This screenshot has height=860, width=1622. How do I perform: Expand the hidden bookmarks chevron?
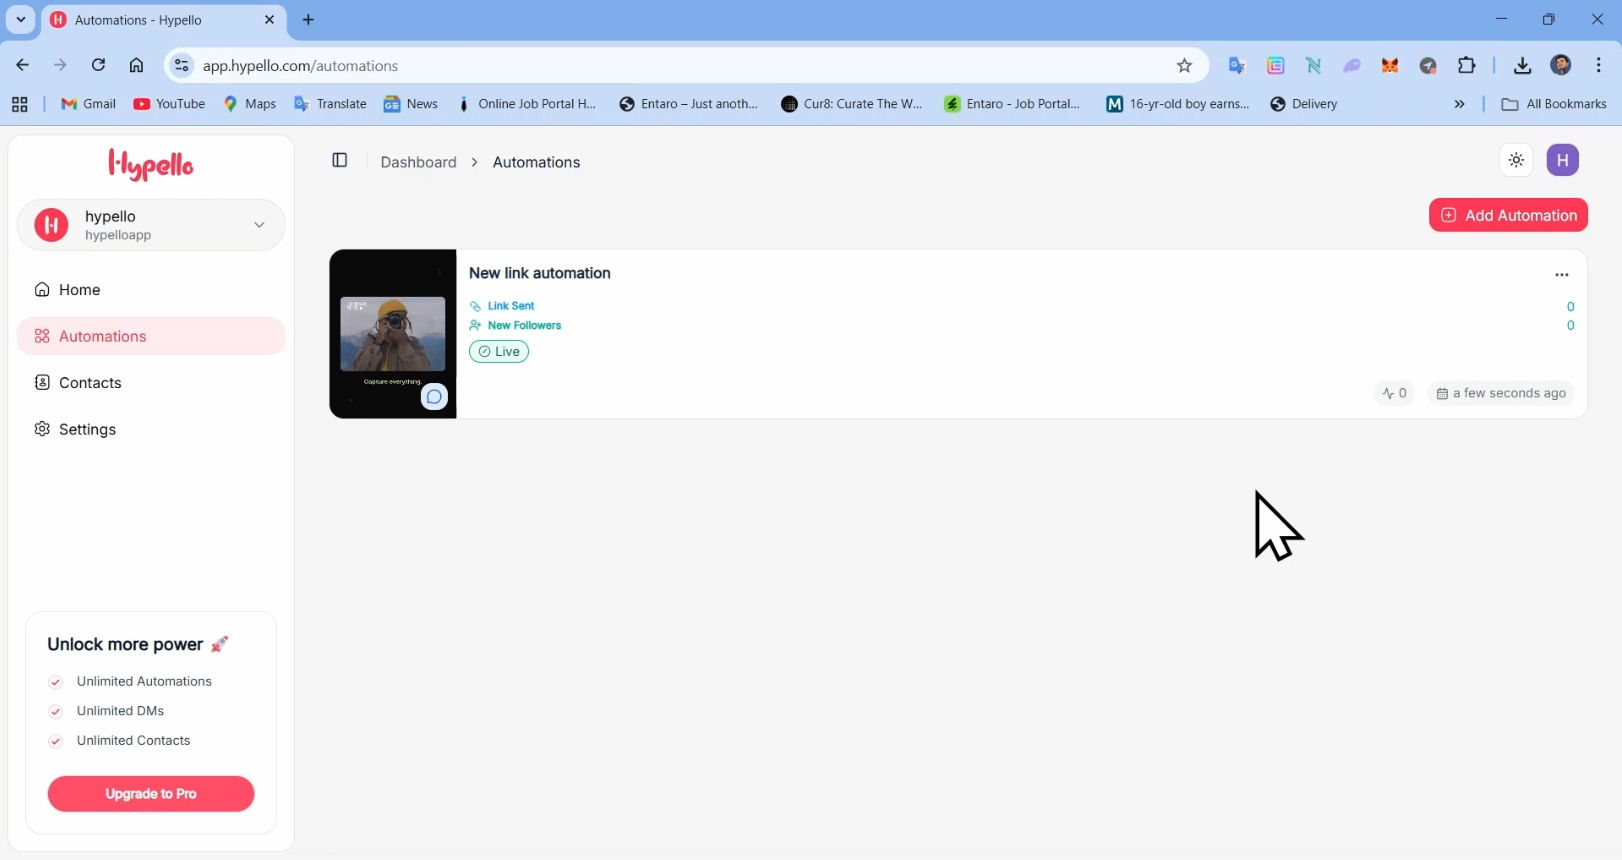pos(1459,104)
